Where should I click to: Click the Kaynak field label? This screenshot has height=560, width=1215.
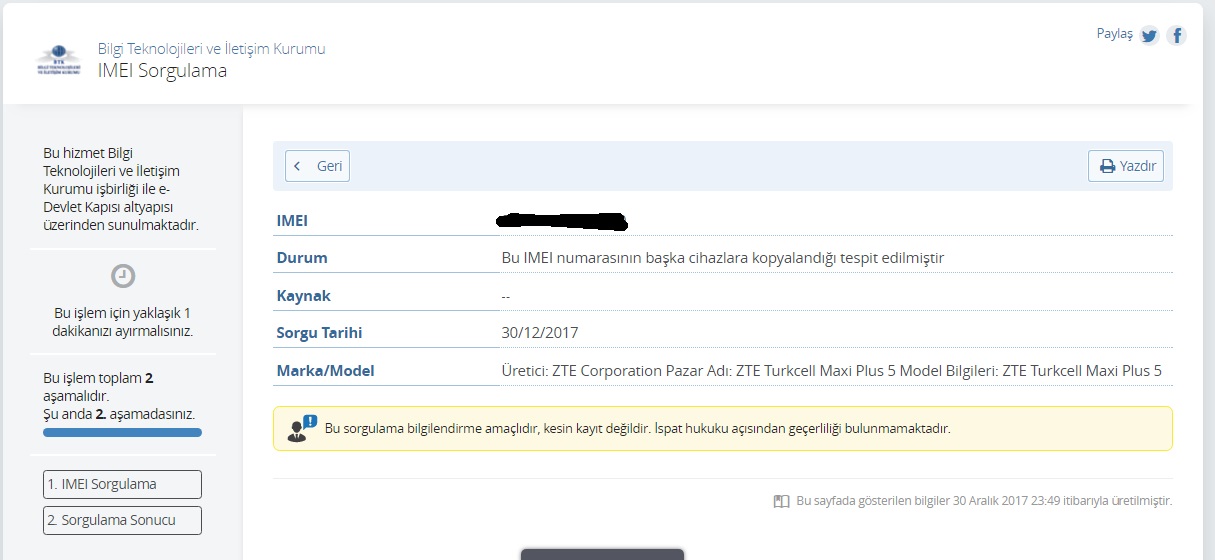(303, 296)
